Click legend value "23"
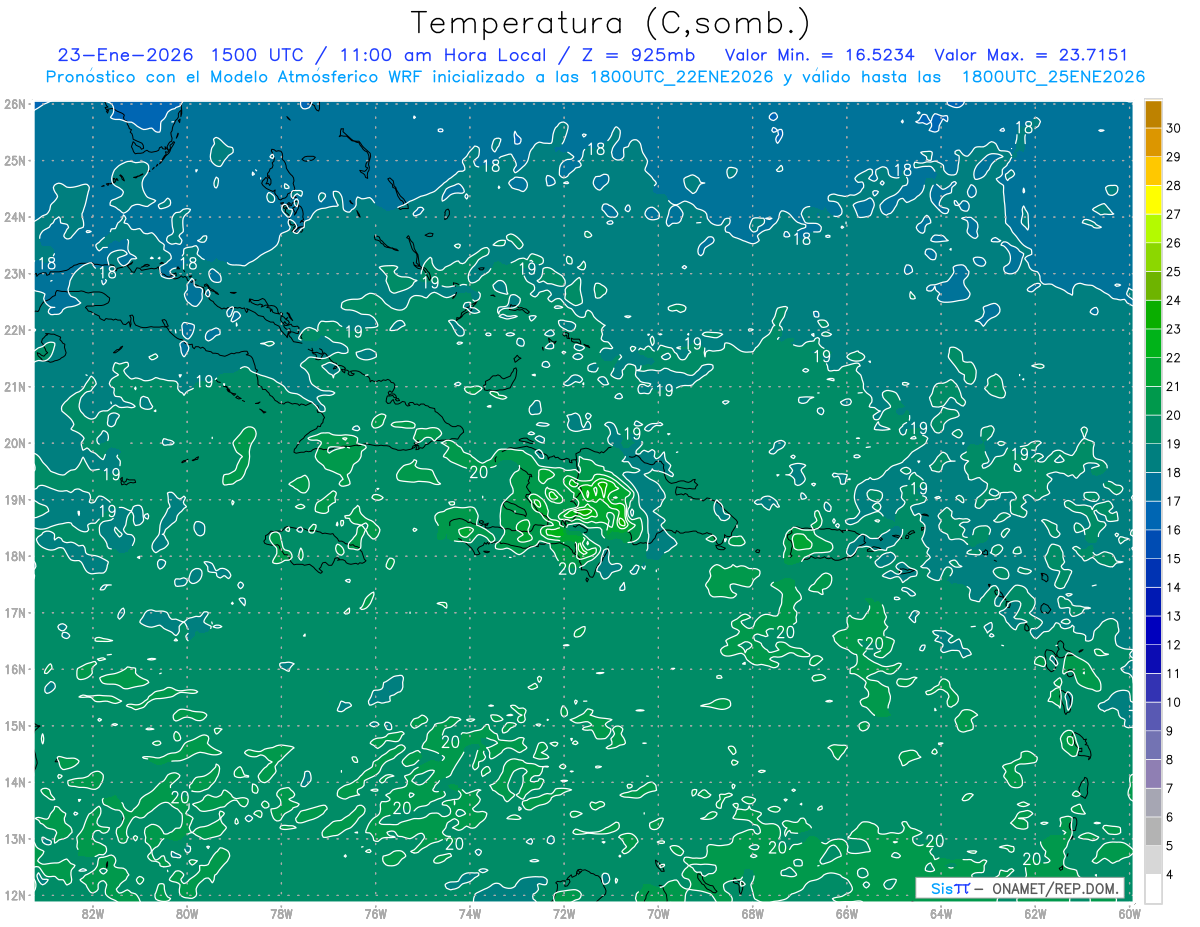This screenshot has height=927, width=1200. [1174, 329]
